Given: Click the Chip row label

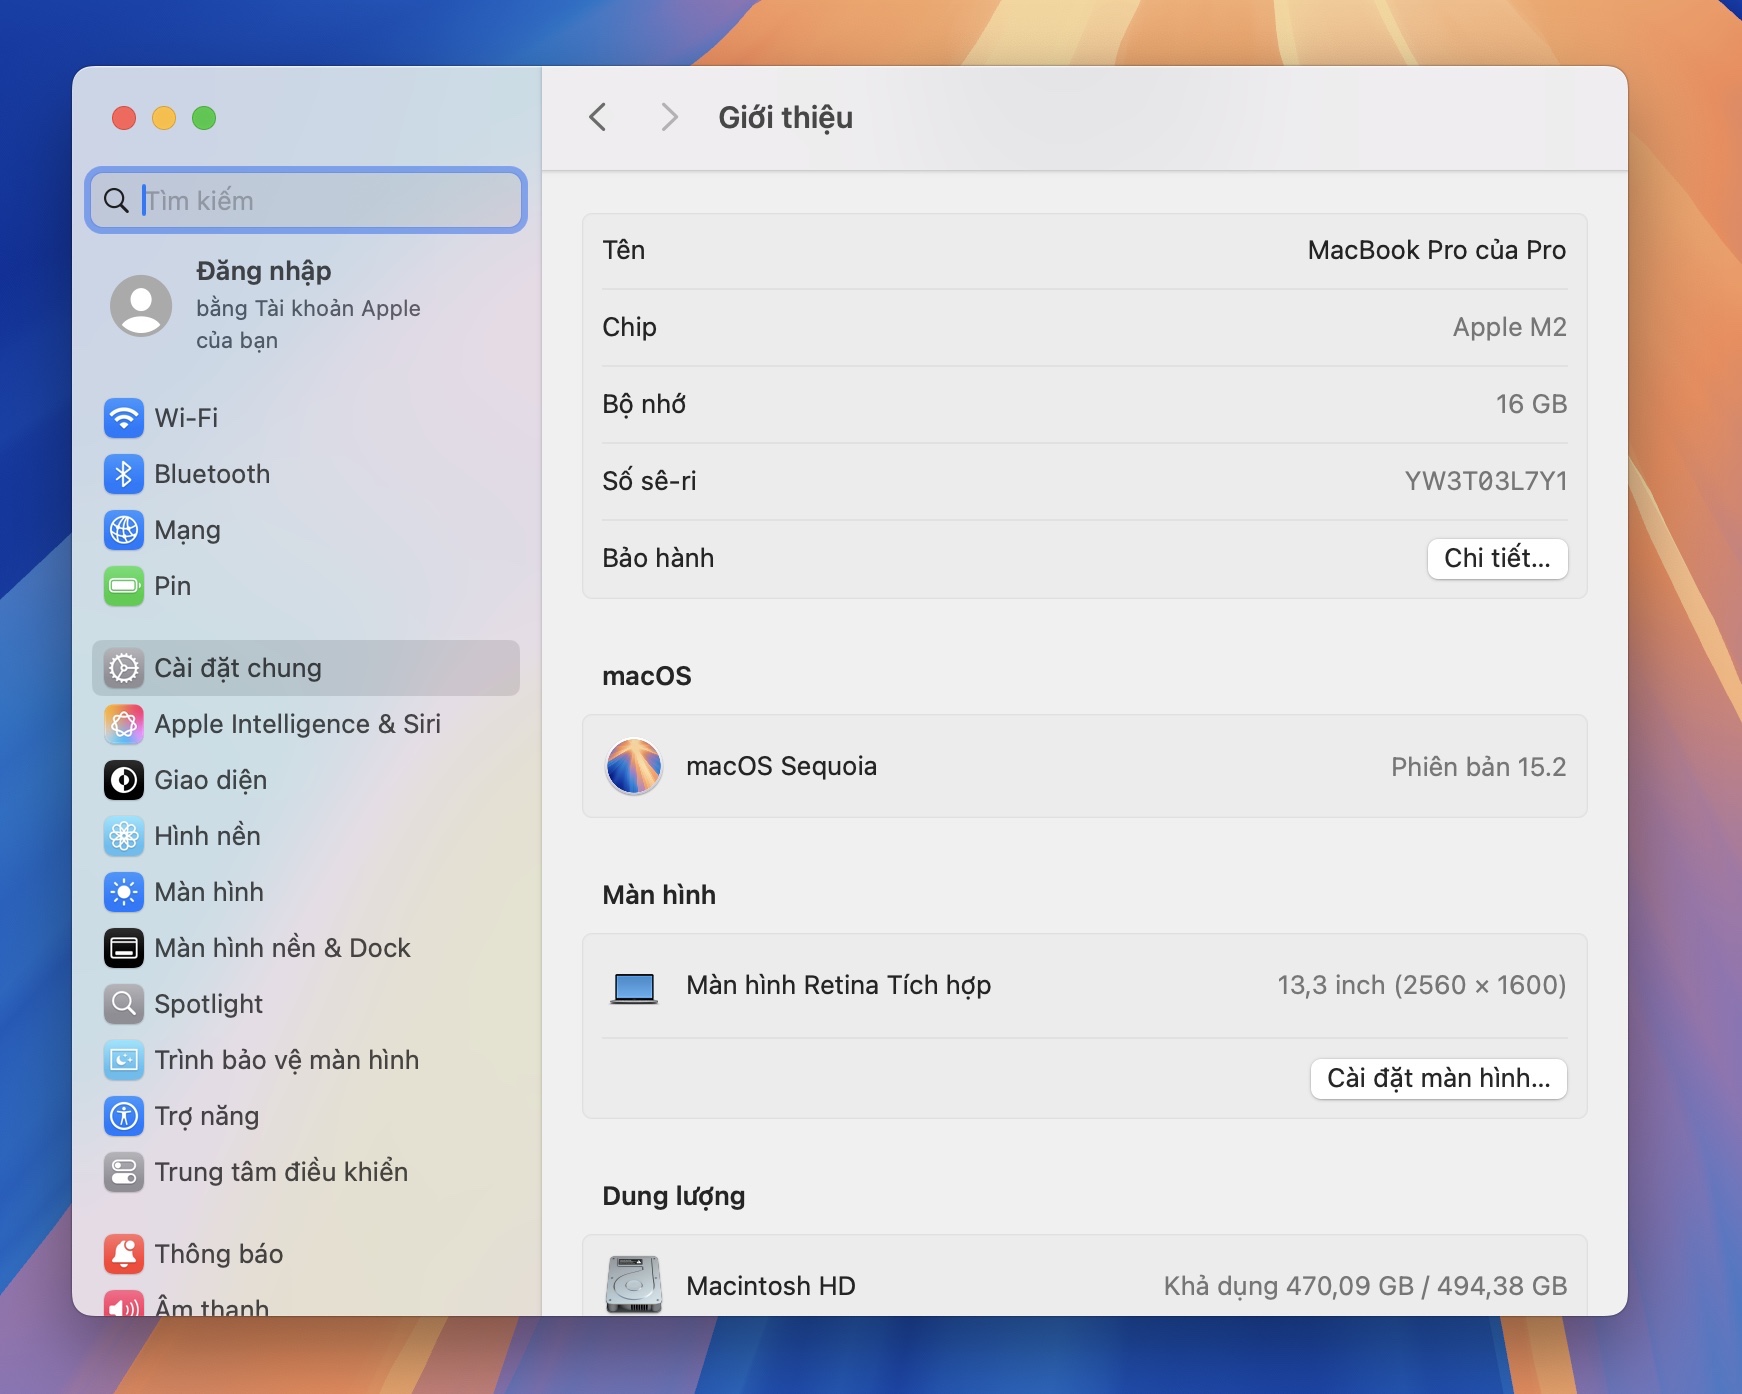Looking at the screenshot, I should click(629, 327).
